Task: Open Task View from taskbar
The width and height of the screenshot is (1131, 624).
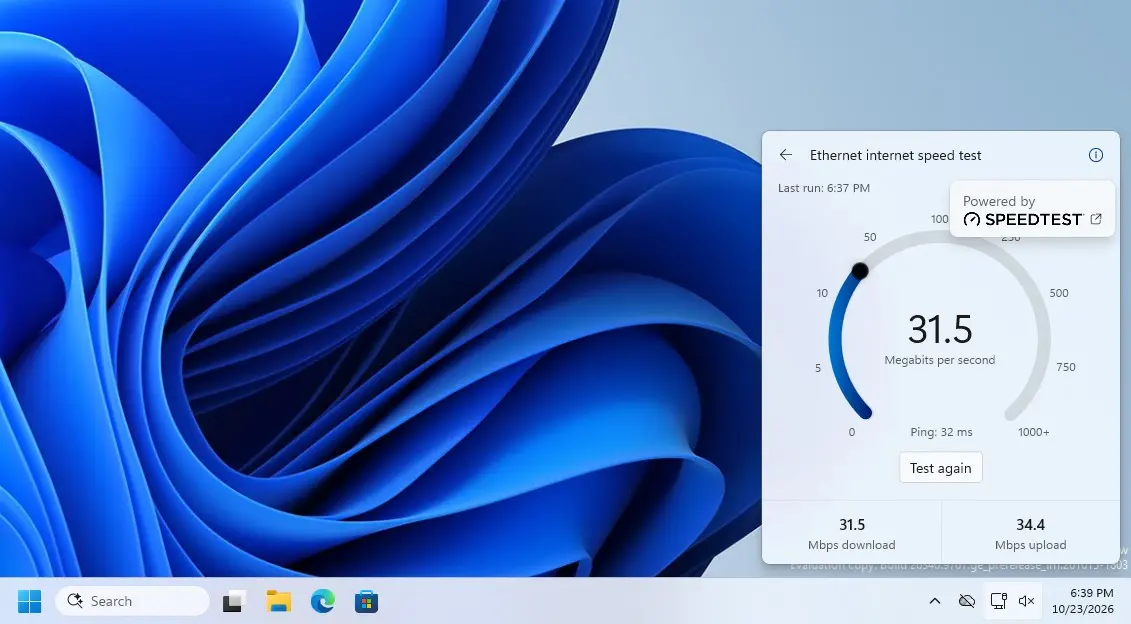Action: tap(234, 601)
